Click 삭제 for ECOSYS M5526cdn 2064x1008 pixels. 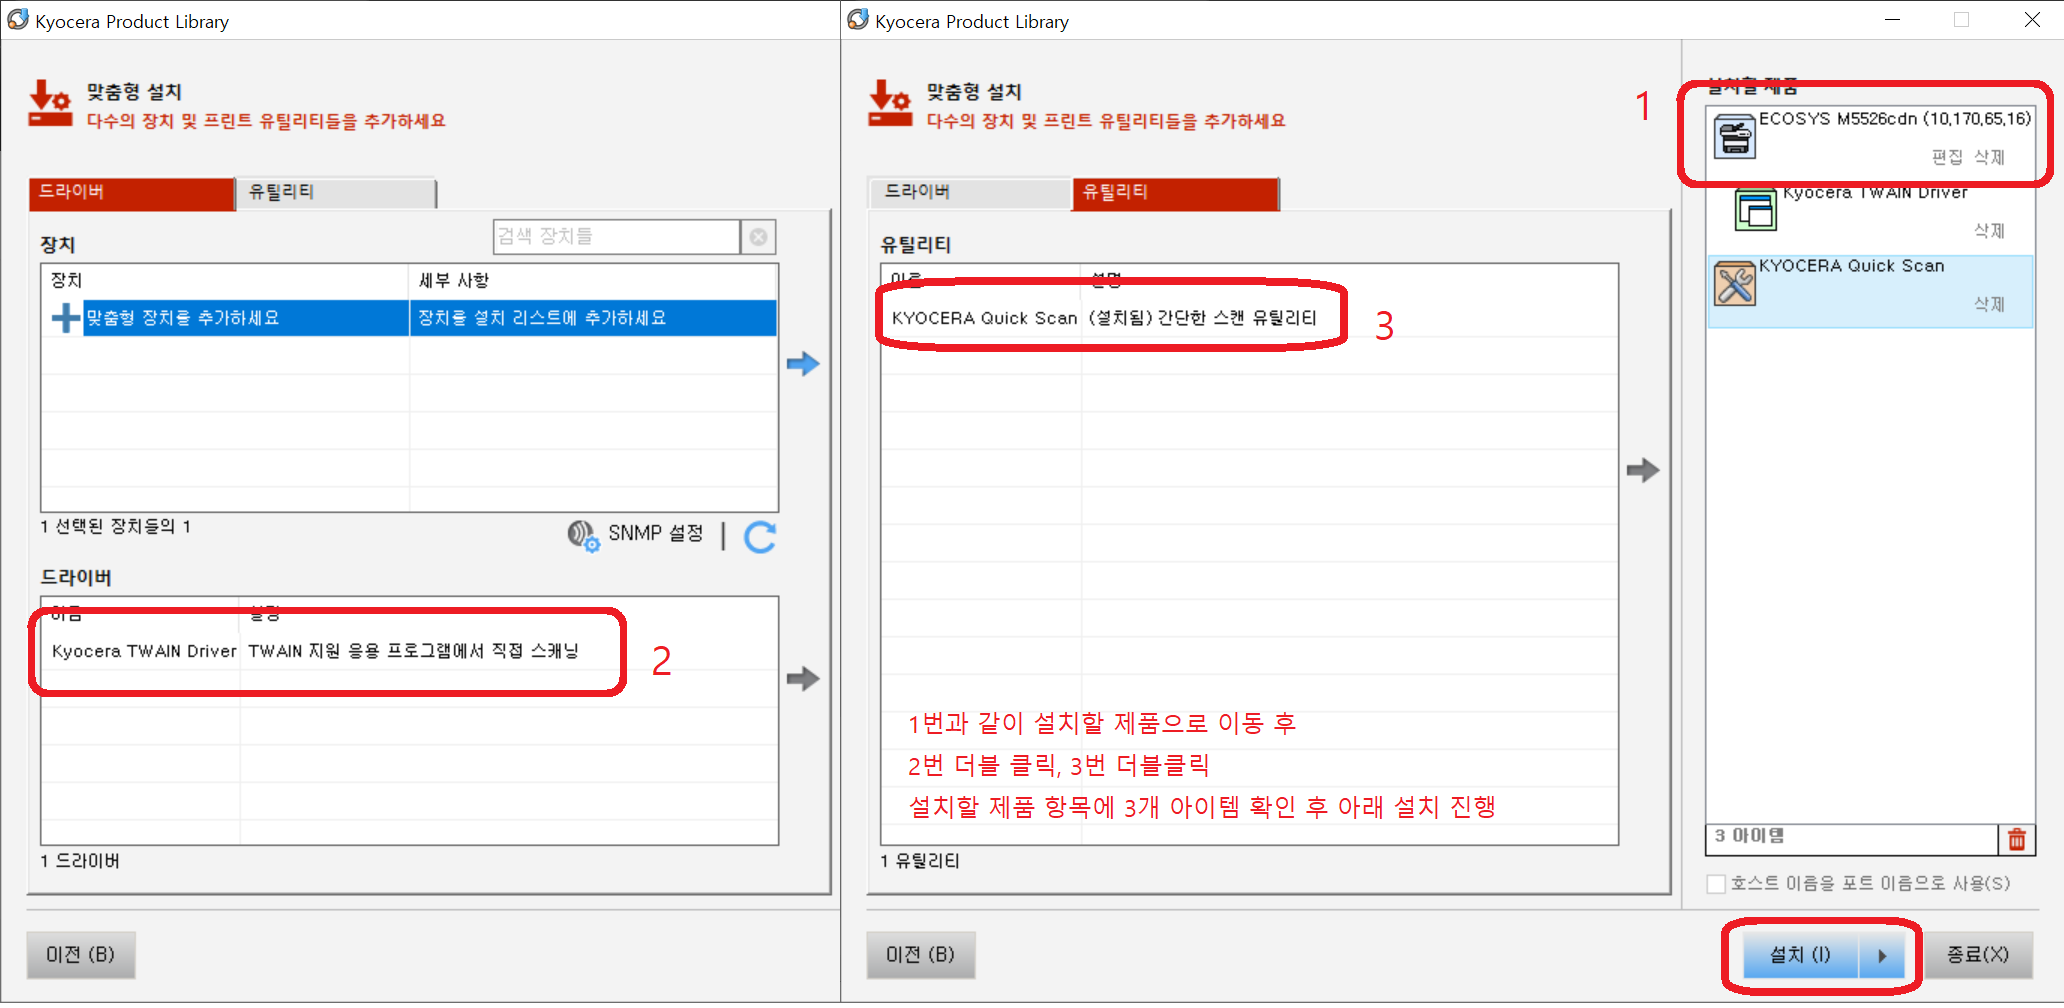[x=1989, y=157]
